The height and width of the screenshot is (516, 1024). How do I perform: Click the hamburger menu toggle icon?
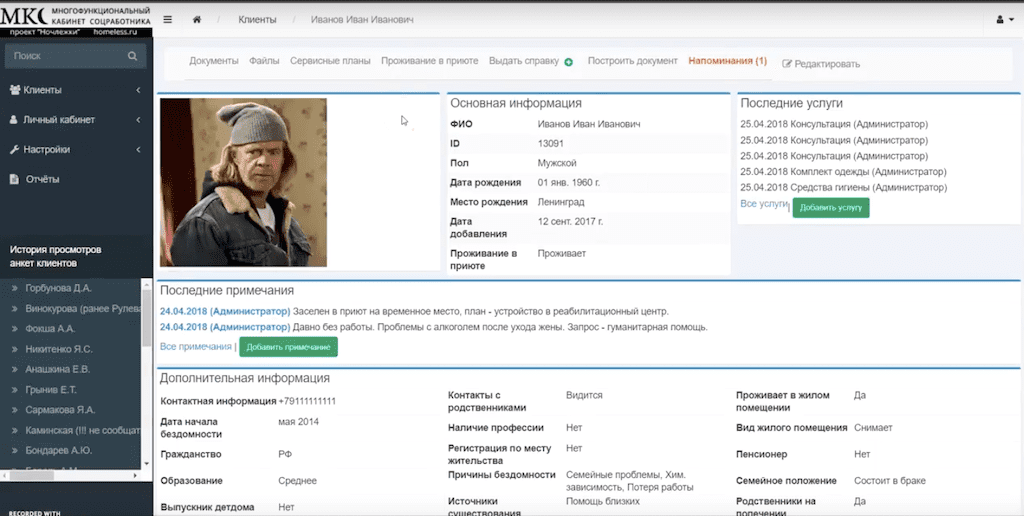click(x=167, y=20)
